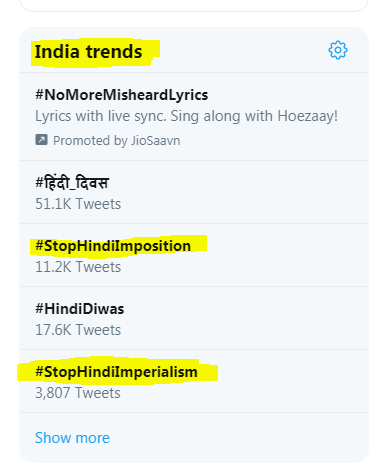Click the 'trends' word in the panel header
The width and height of the screenshot is (370, 473).
(x=114, y=52)
